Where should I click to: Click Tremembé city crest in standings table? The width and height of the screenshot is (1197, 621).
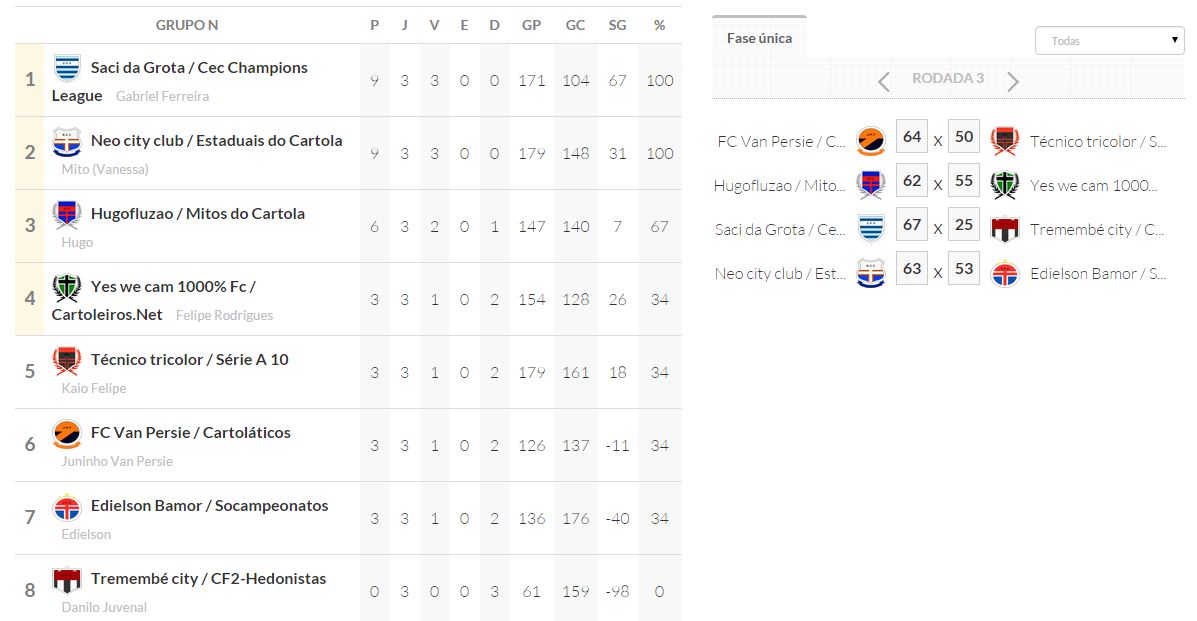point(67,579)
